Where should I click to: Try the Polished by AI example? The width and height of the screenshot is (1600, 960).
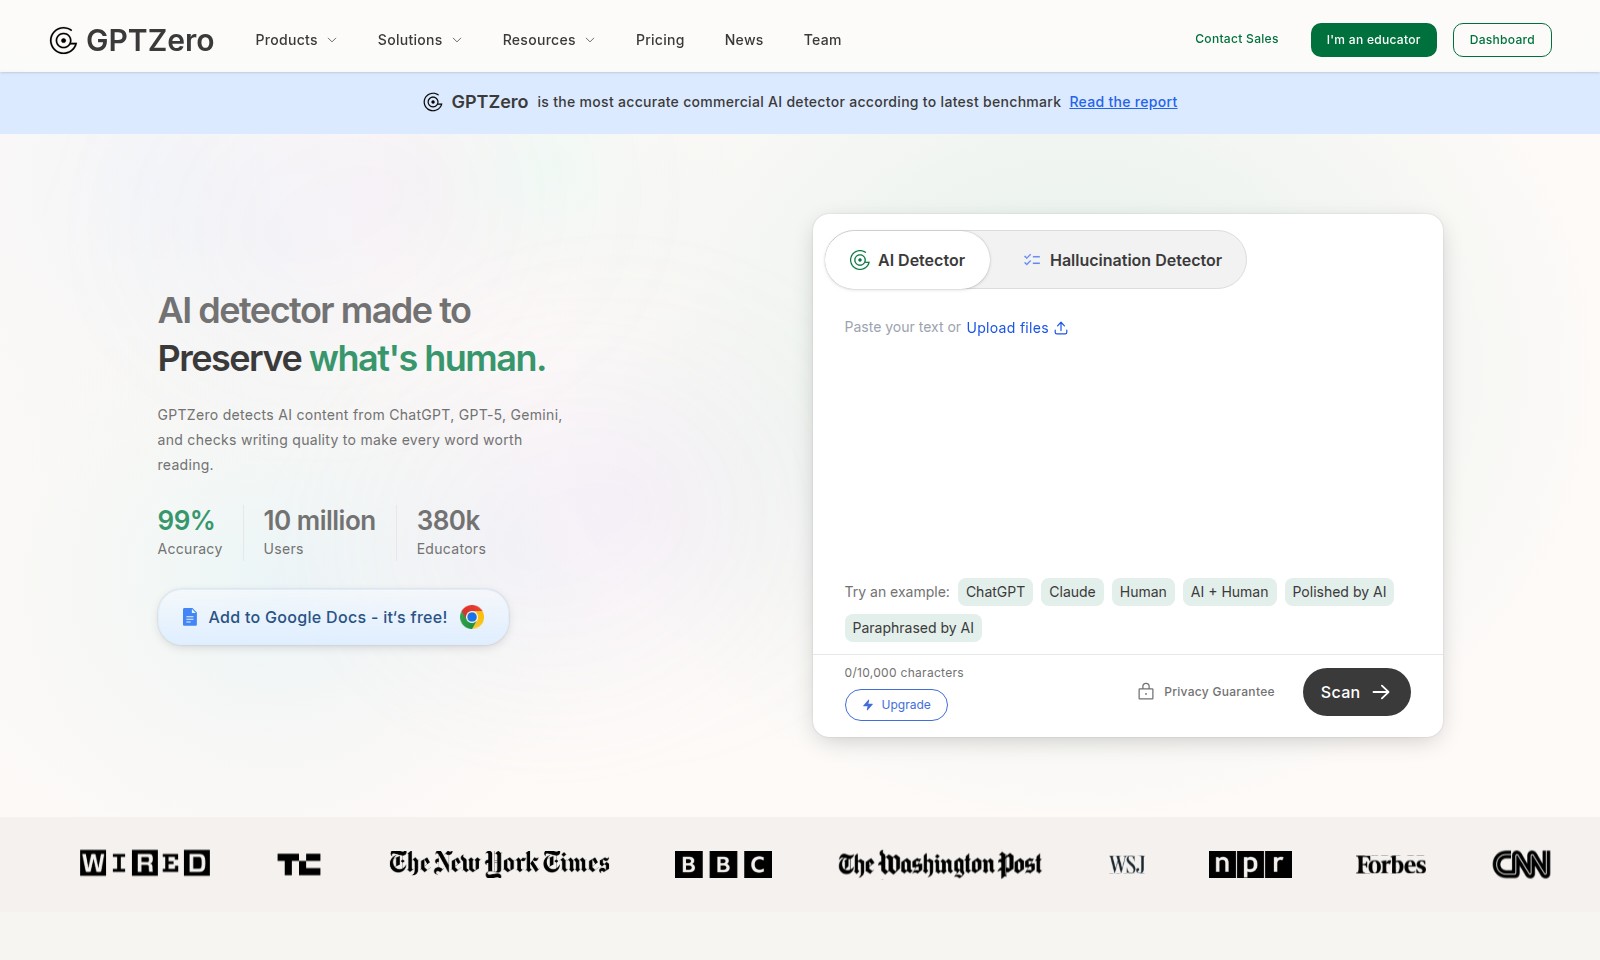(x=1339, y=592)
